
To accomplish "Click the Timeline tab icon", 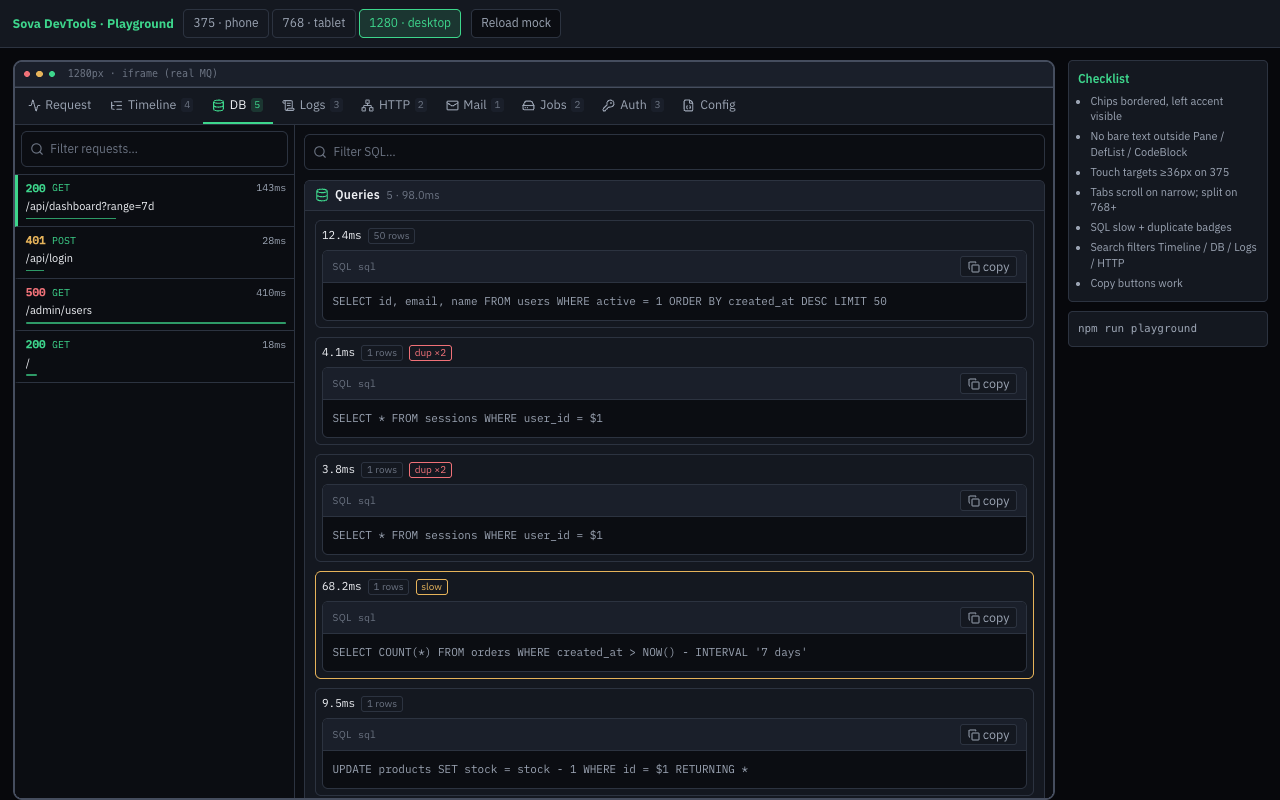I will click(x=117, y=105).
